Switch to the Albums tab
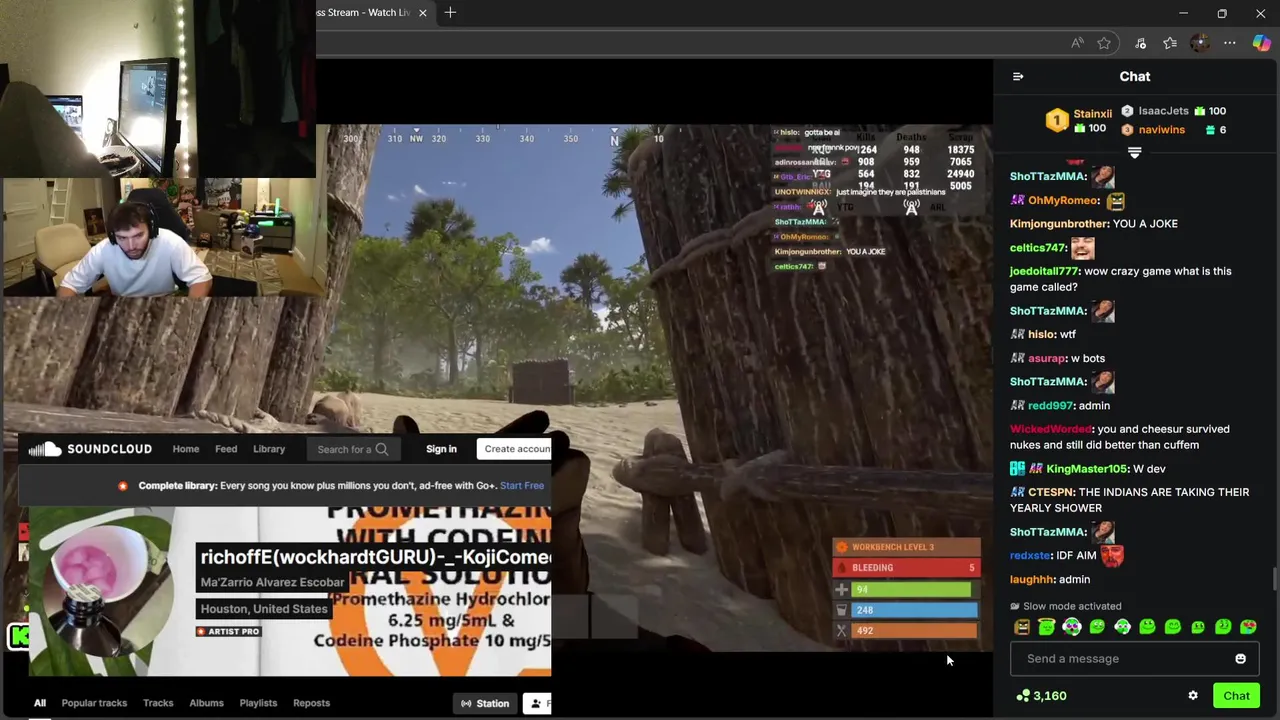1280x720 pixels. coord(207,703)
